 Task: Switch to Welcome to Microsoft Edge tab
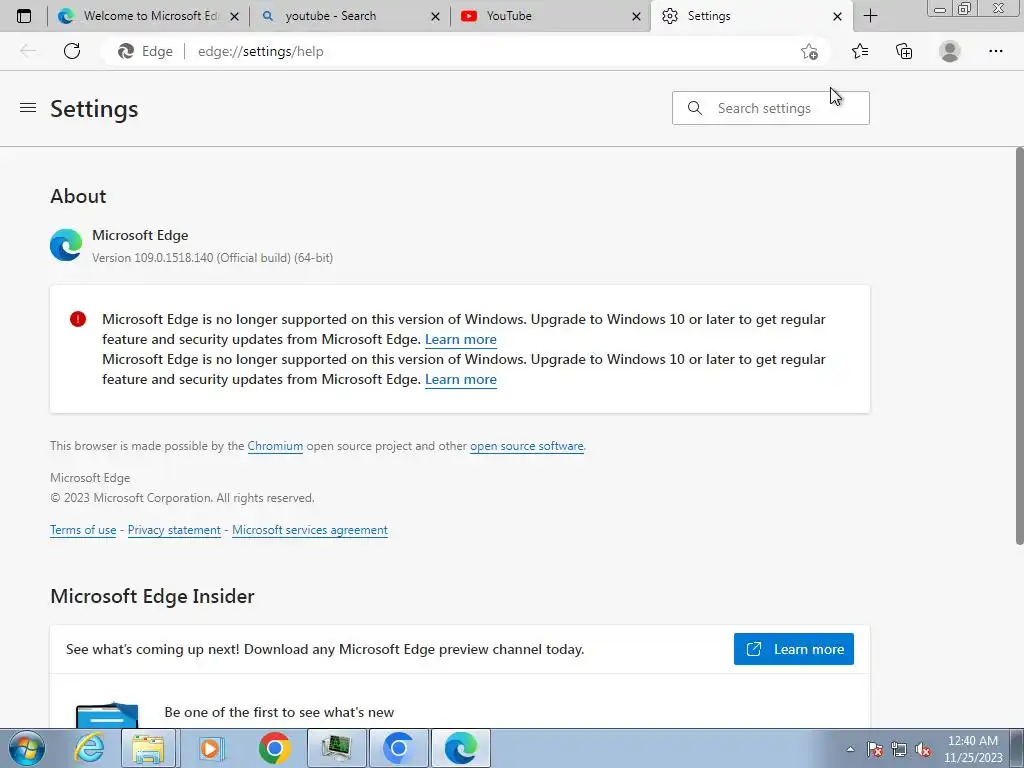pyautogui.click(x=149, y=16)
